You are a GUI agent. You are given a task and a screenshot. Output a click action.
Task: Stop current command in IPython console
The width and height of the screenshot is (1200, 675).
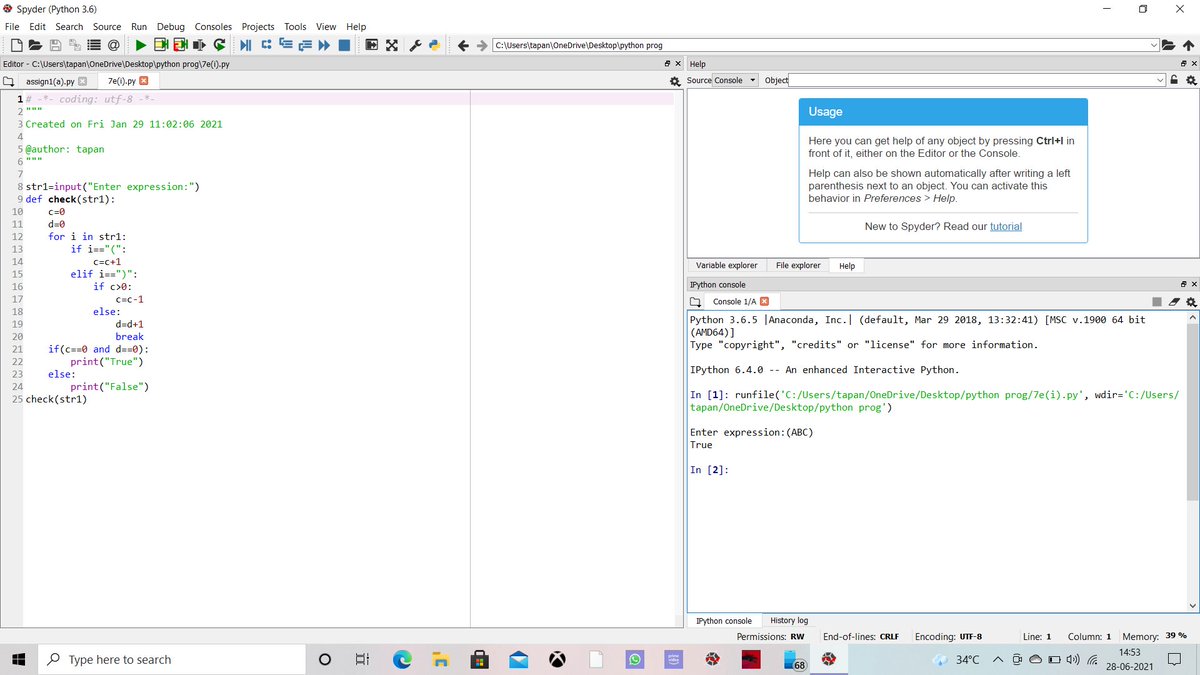[x=1157, y=302]
